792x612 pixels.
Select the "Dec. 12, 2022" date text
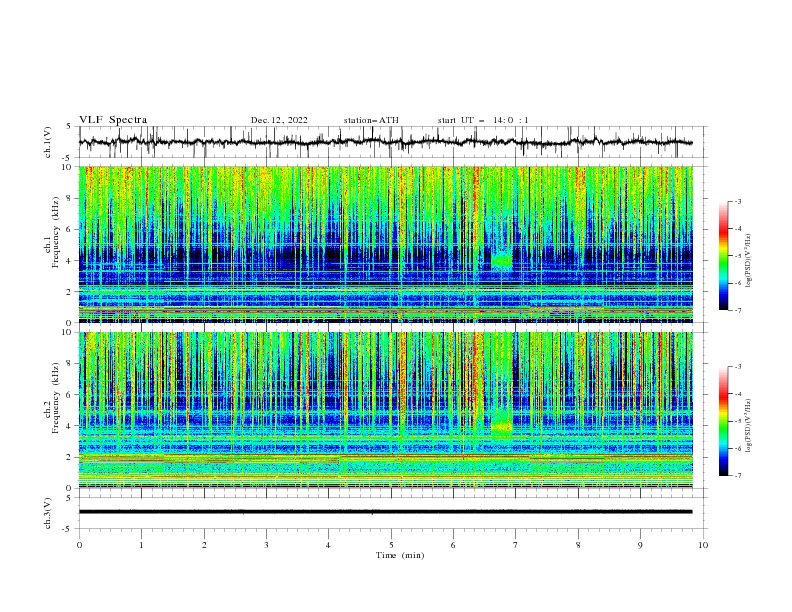(279, 120)
